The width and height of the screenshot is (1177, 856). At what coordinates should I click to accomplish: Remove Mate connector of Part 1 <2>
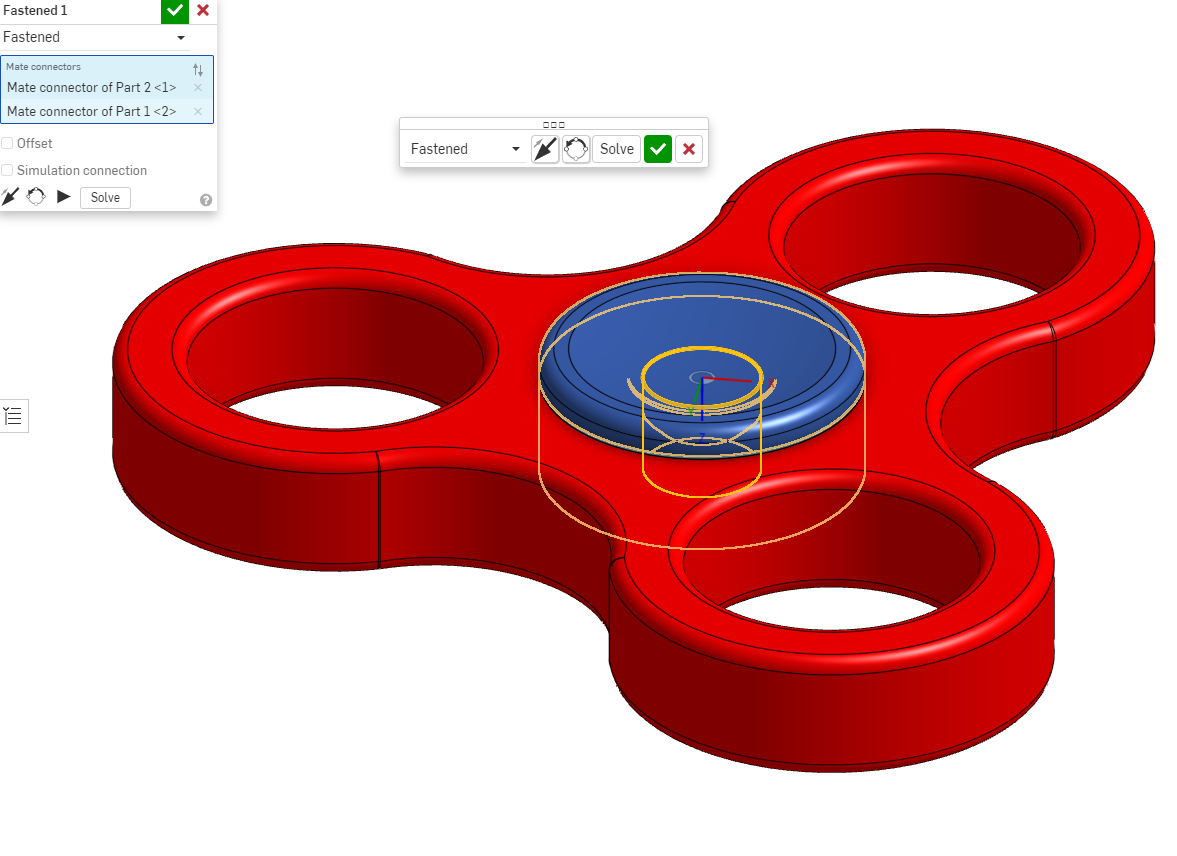pos(198,112)
